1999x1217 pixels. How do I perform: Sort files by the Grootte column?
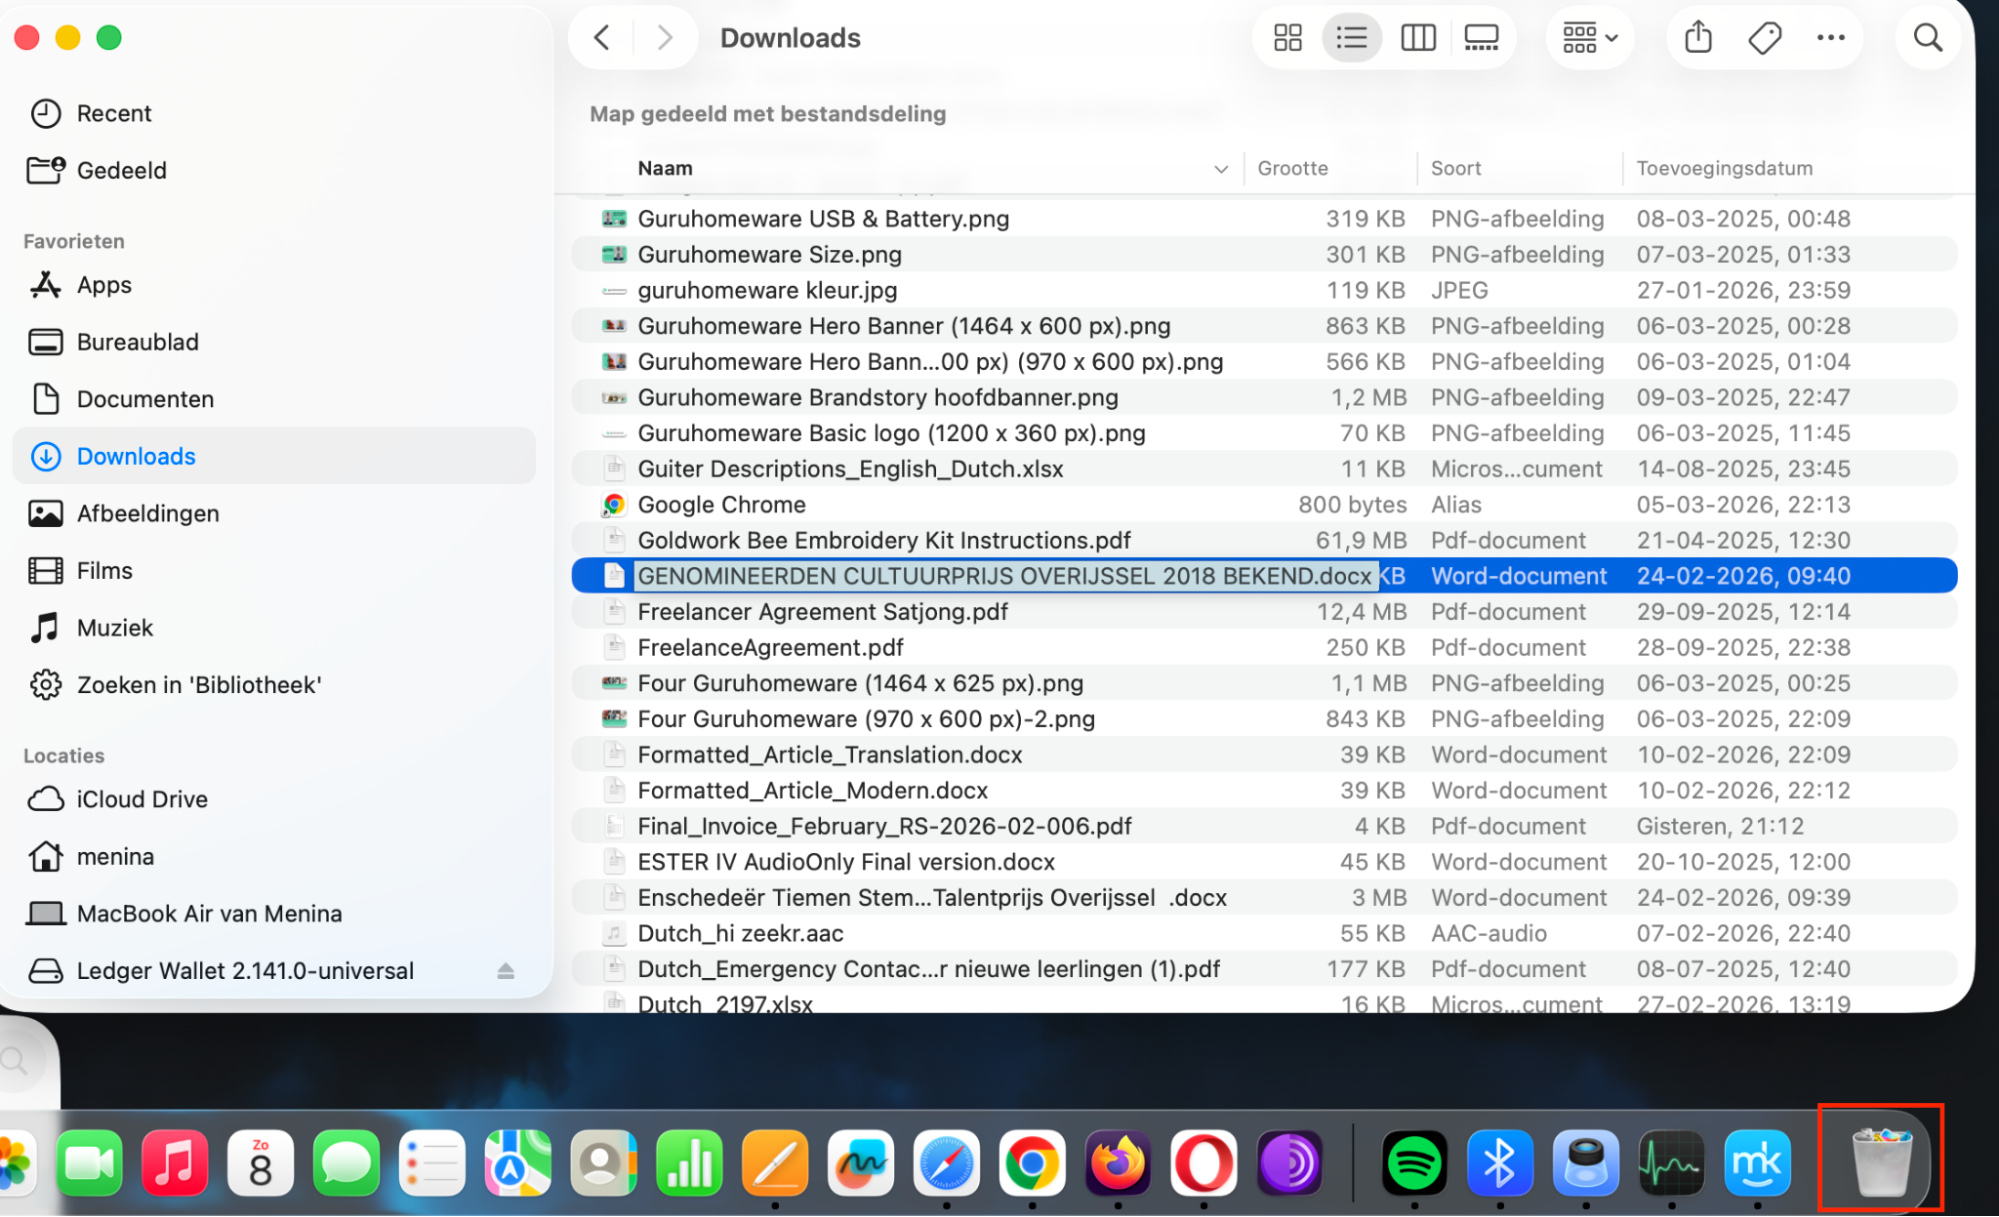[1292, 168]
